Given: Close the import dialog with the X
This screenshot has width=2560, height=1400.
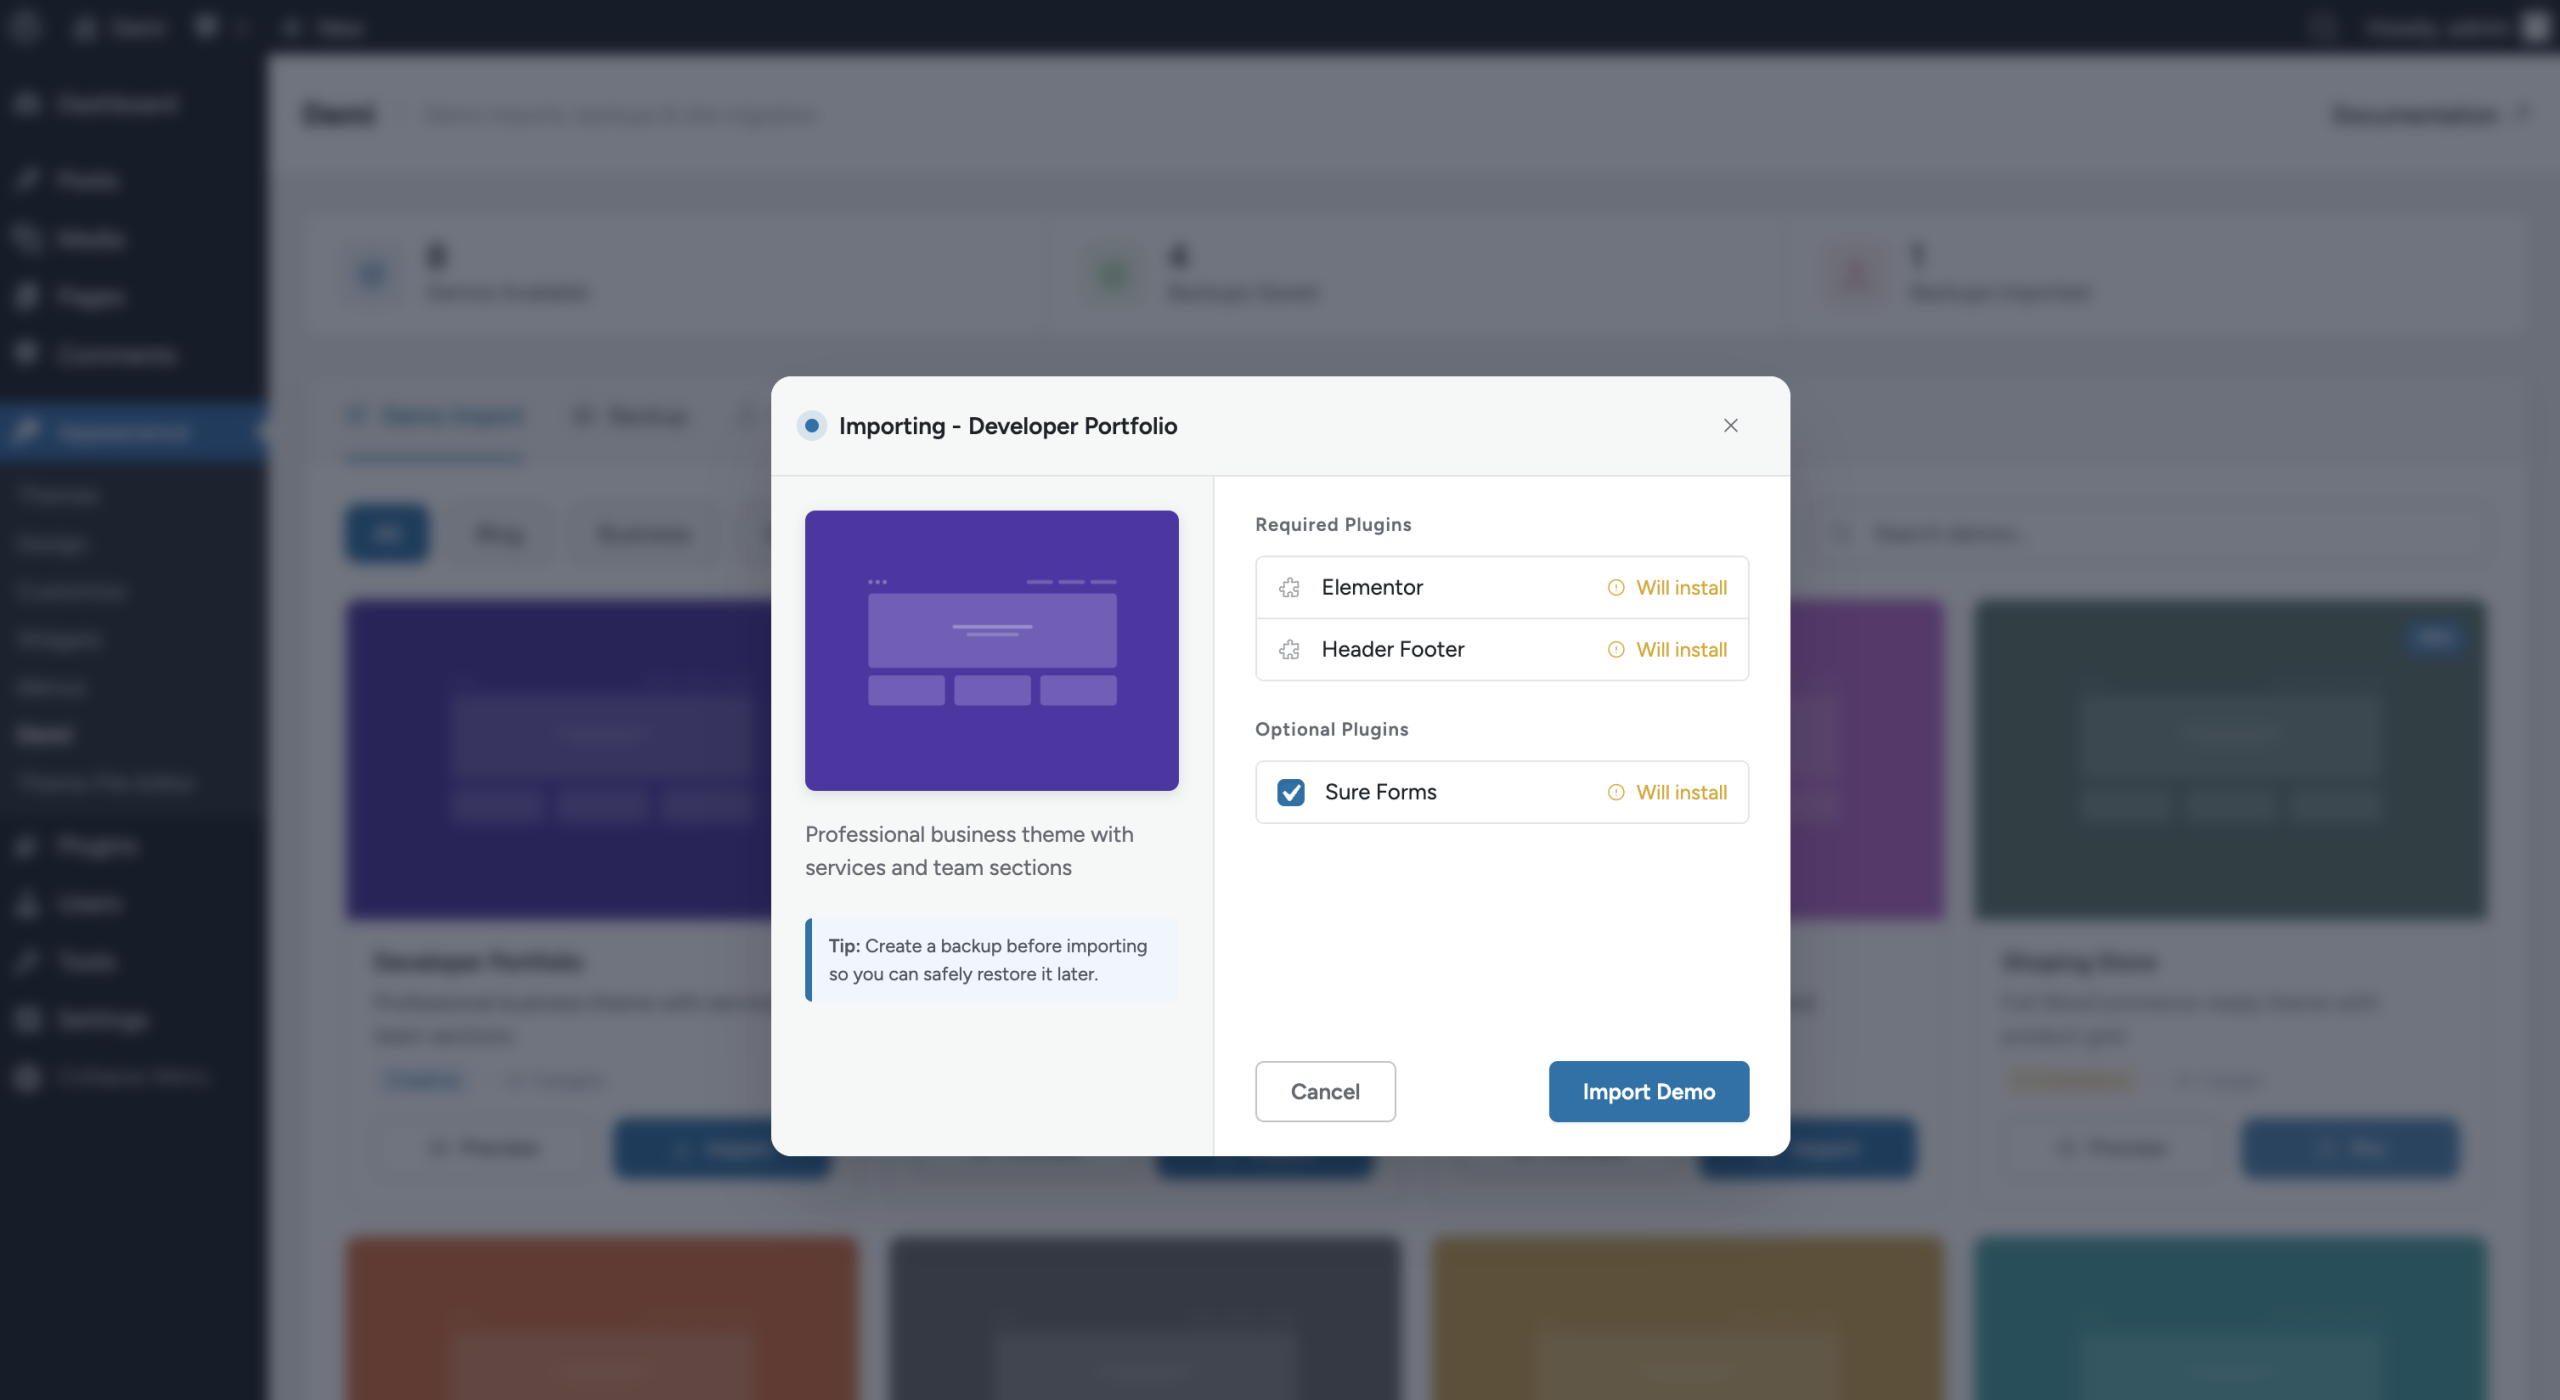Looking at the screenshot, I should pyautogui.click(x=1730, y=426).
